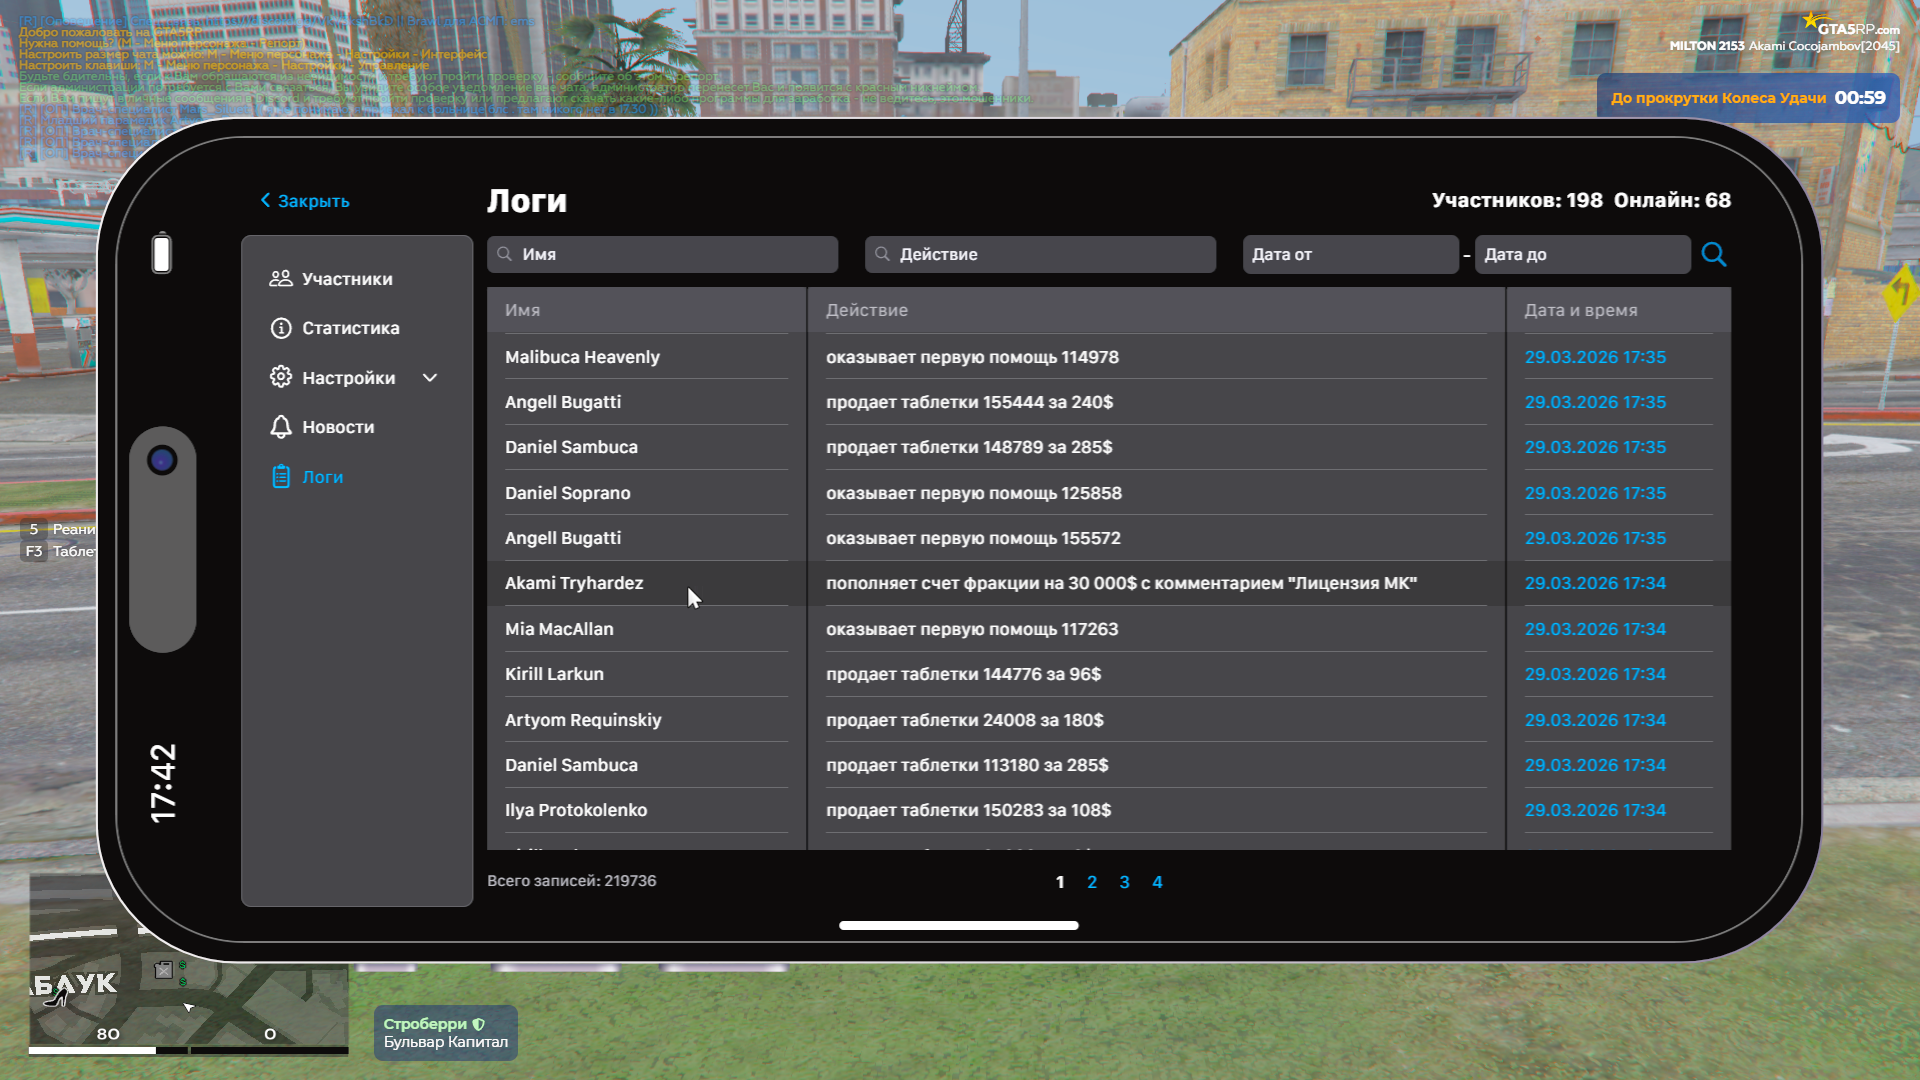Go to logs page 4
Image resolution: width=1920 pixels, height=1080 pixels.
click(1157, 882)
